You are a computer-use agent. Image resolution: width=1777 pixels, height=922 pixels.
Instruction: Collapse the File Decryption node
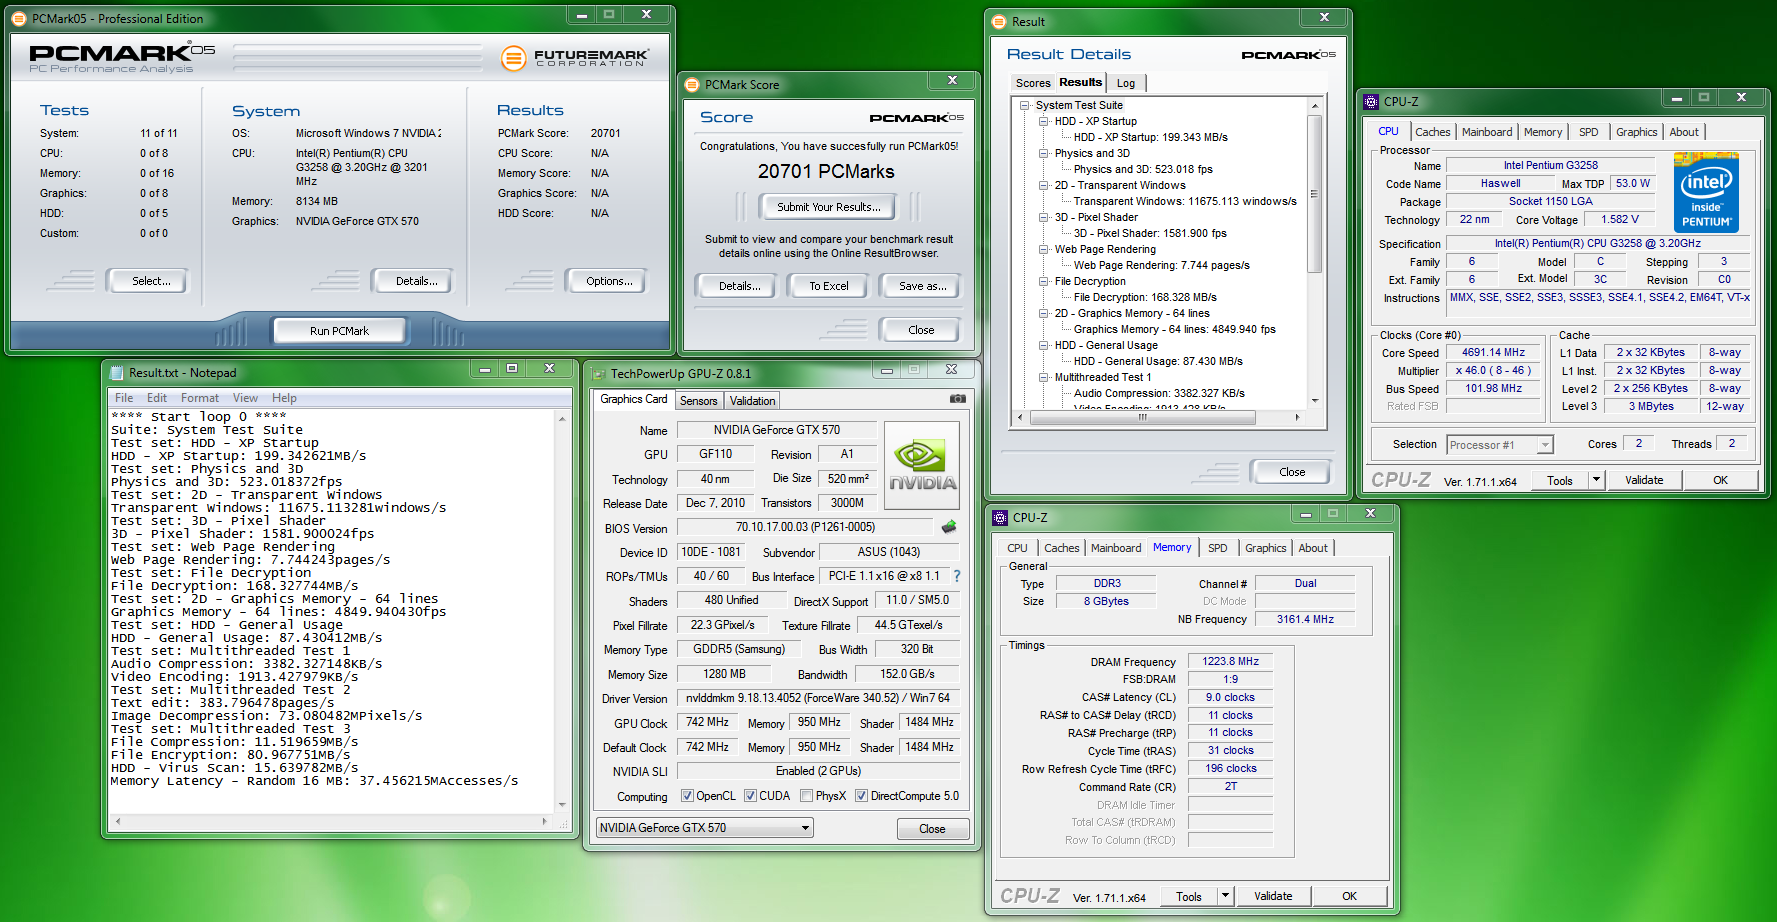click(1044, 281)
